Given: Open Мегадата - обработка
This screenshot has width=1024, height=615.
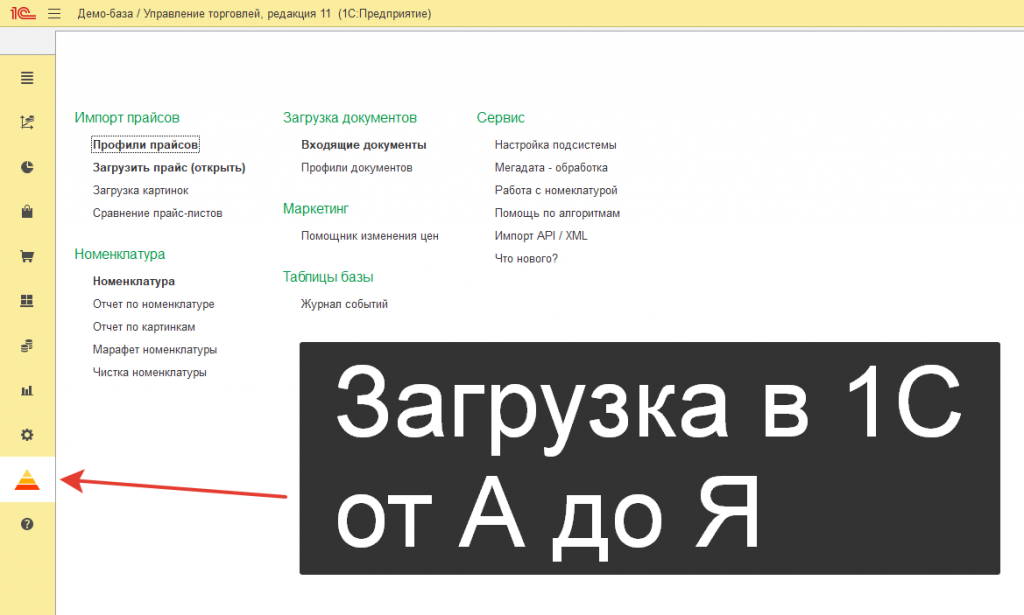Looking at the screenshot, I should (551, 168).
